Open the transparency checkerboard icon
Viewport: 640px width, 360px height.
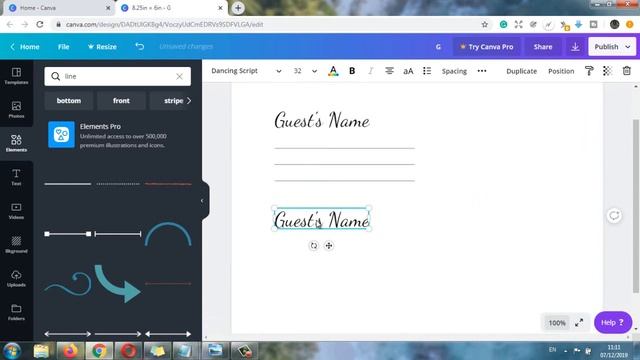click(607, 71)
